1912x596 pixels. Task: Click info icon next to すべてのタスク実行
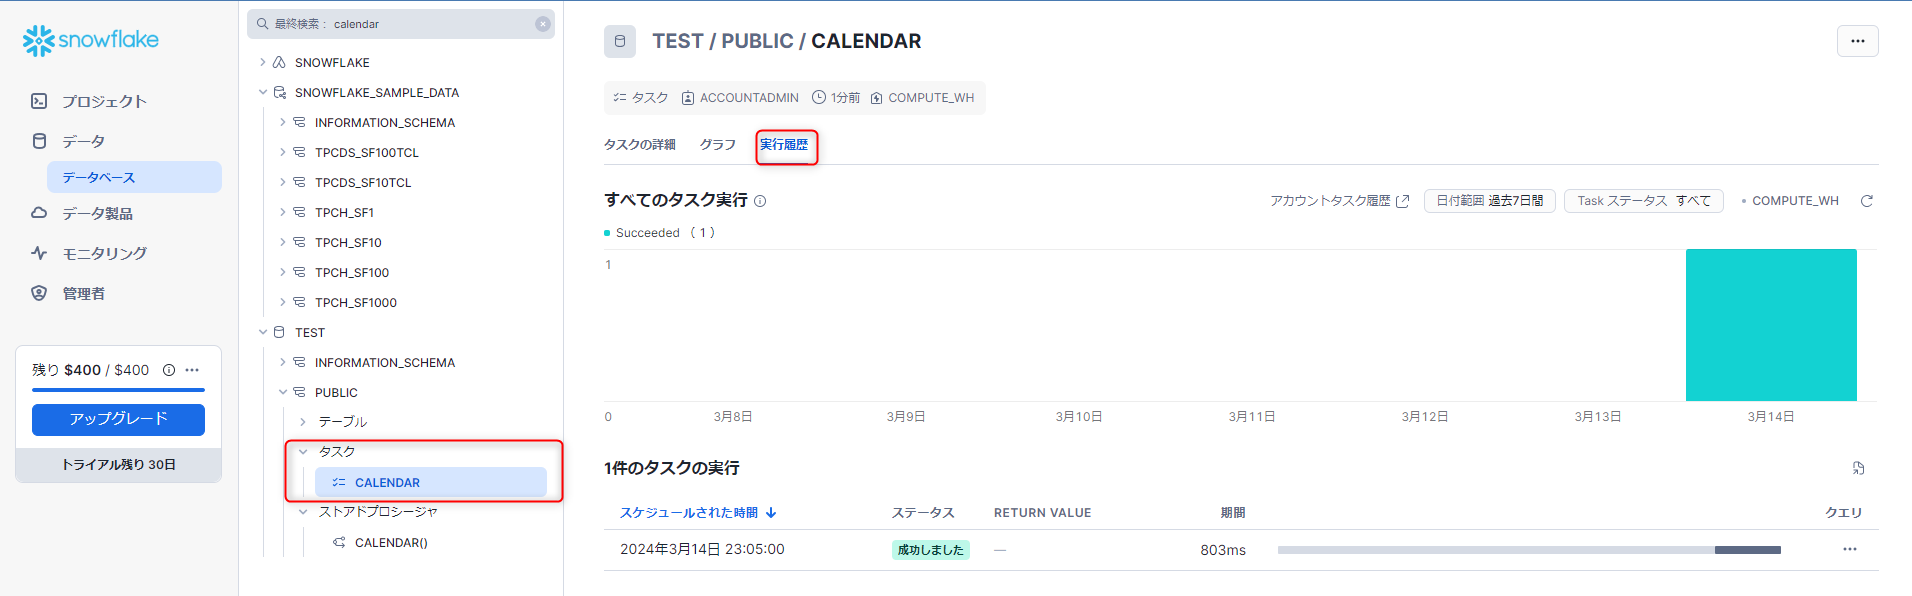760,201
